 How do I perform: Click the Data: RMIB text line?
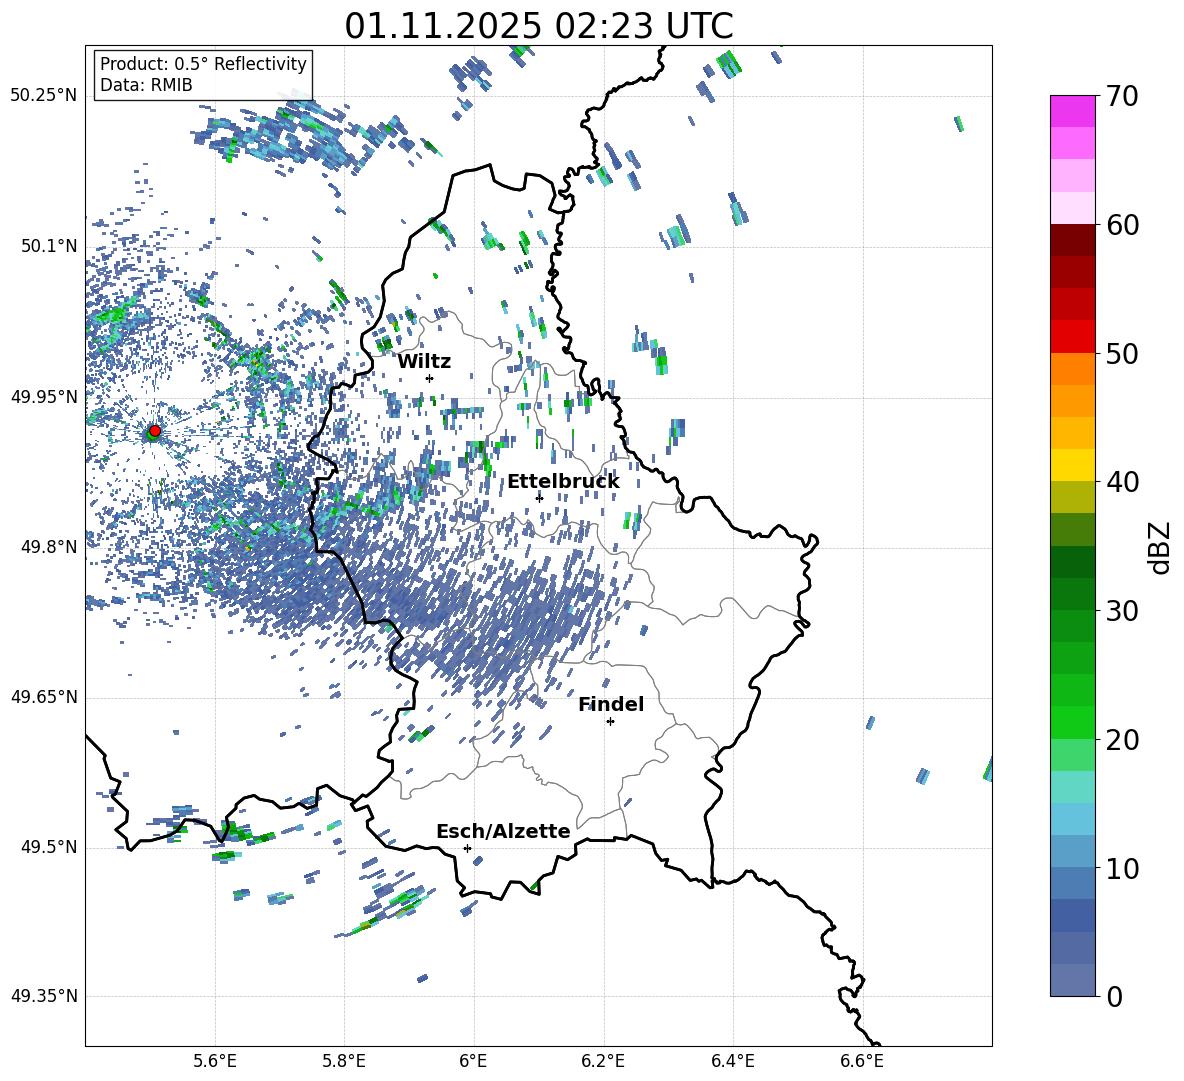tap(146, 85)
